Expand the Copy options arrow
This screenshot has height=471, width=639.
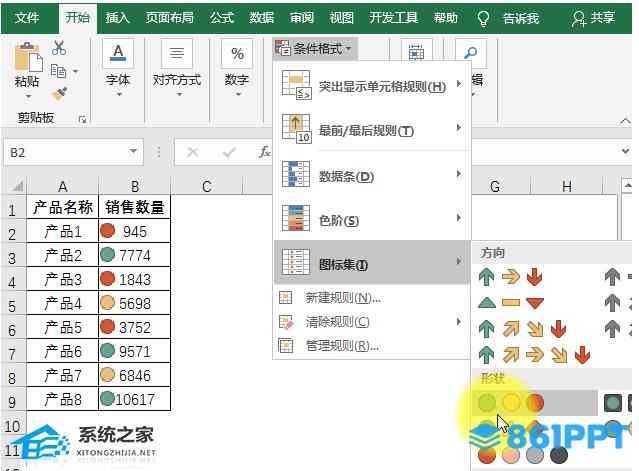tap(76, 71)
